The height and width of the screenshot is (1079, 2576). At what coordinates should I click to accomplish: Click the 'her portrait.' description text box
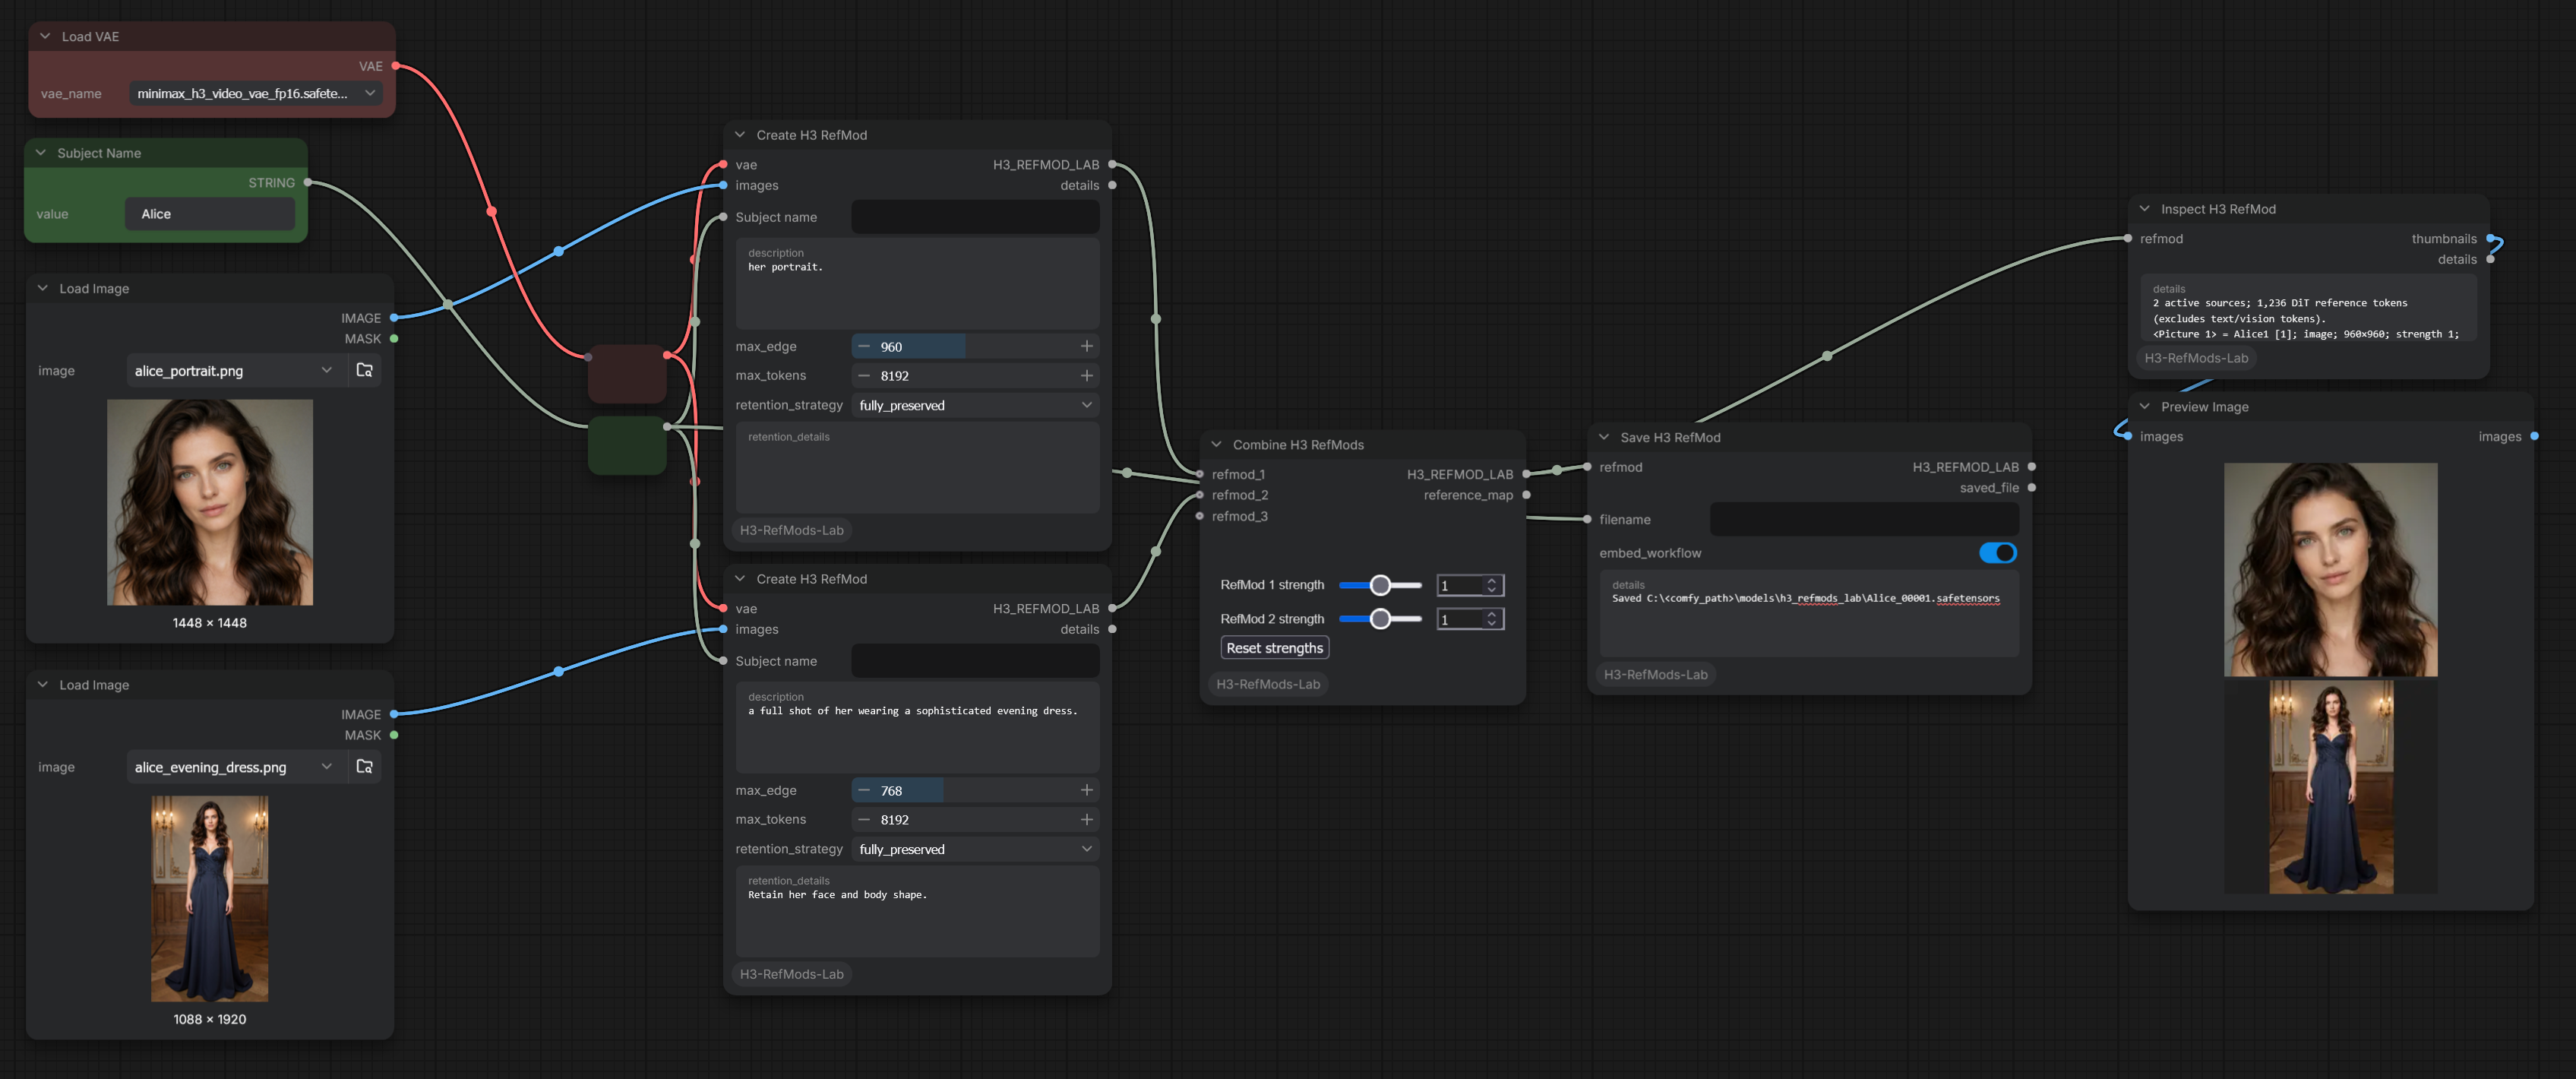917,283
